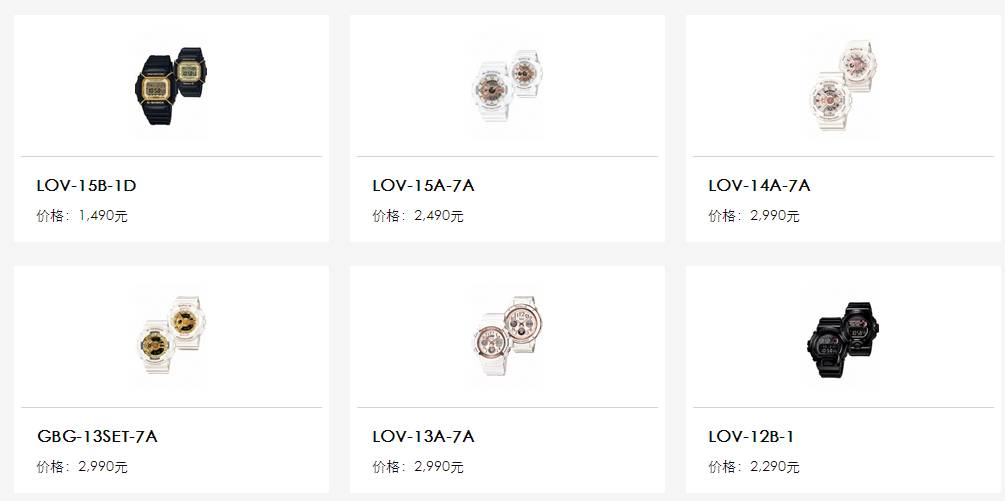Open the LOV-13A-7A rose gold watch image
This screenshot has width=1005, height=501.
tap(507, 334)
